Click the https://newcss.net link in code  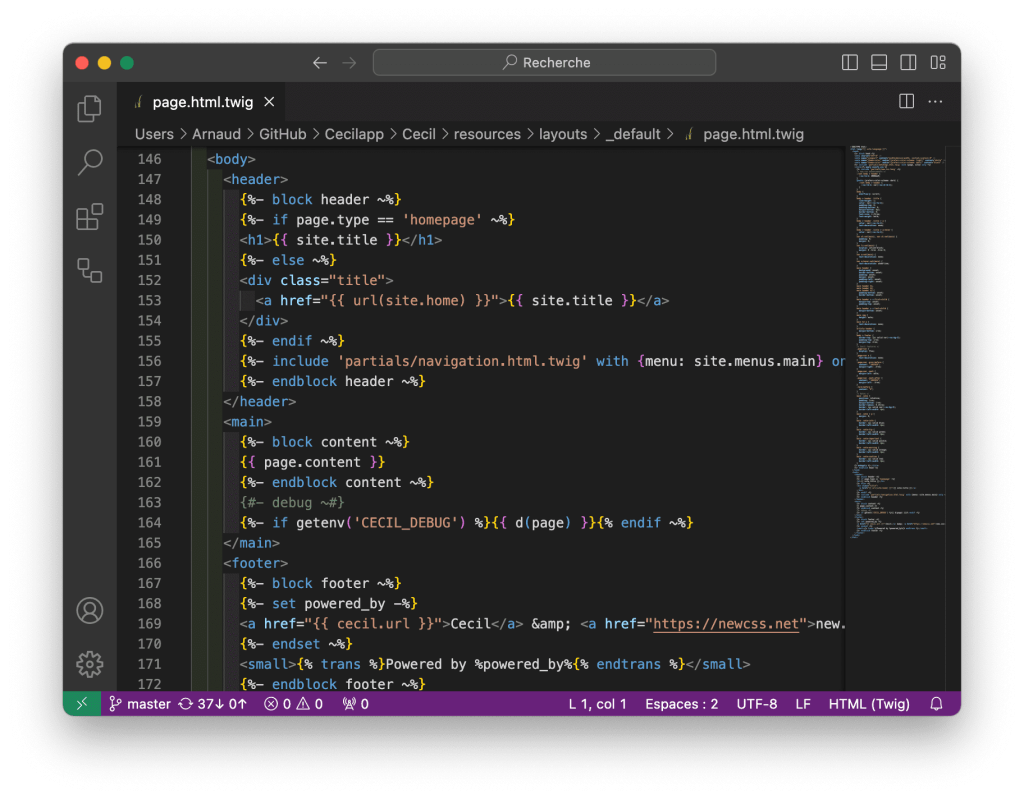point(726,624)
